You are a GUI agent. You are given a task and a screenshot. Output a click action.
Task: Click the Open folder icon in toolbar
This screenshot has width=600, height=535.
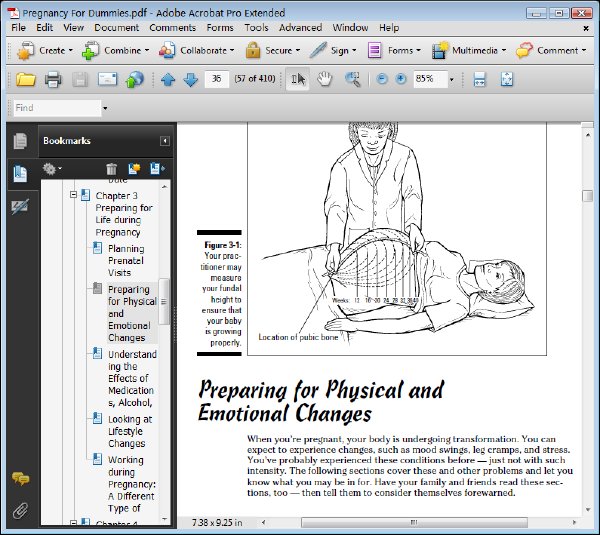(x=26, y=80)
